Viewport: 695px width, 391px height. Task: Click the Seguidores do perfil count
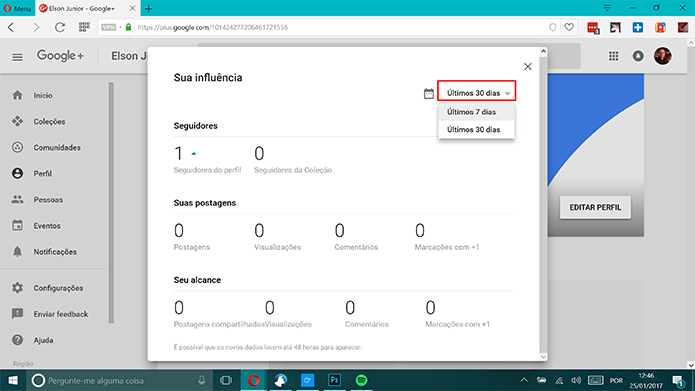pyautogui.click(x=179, y=154)
